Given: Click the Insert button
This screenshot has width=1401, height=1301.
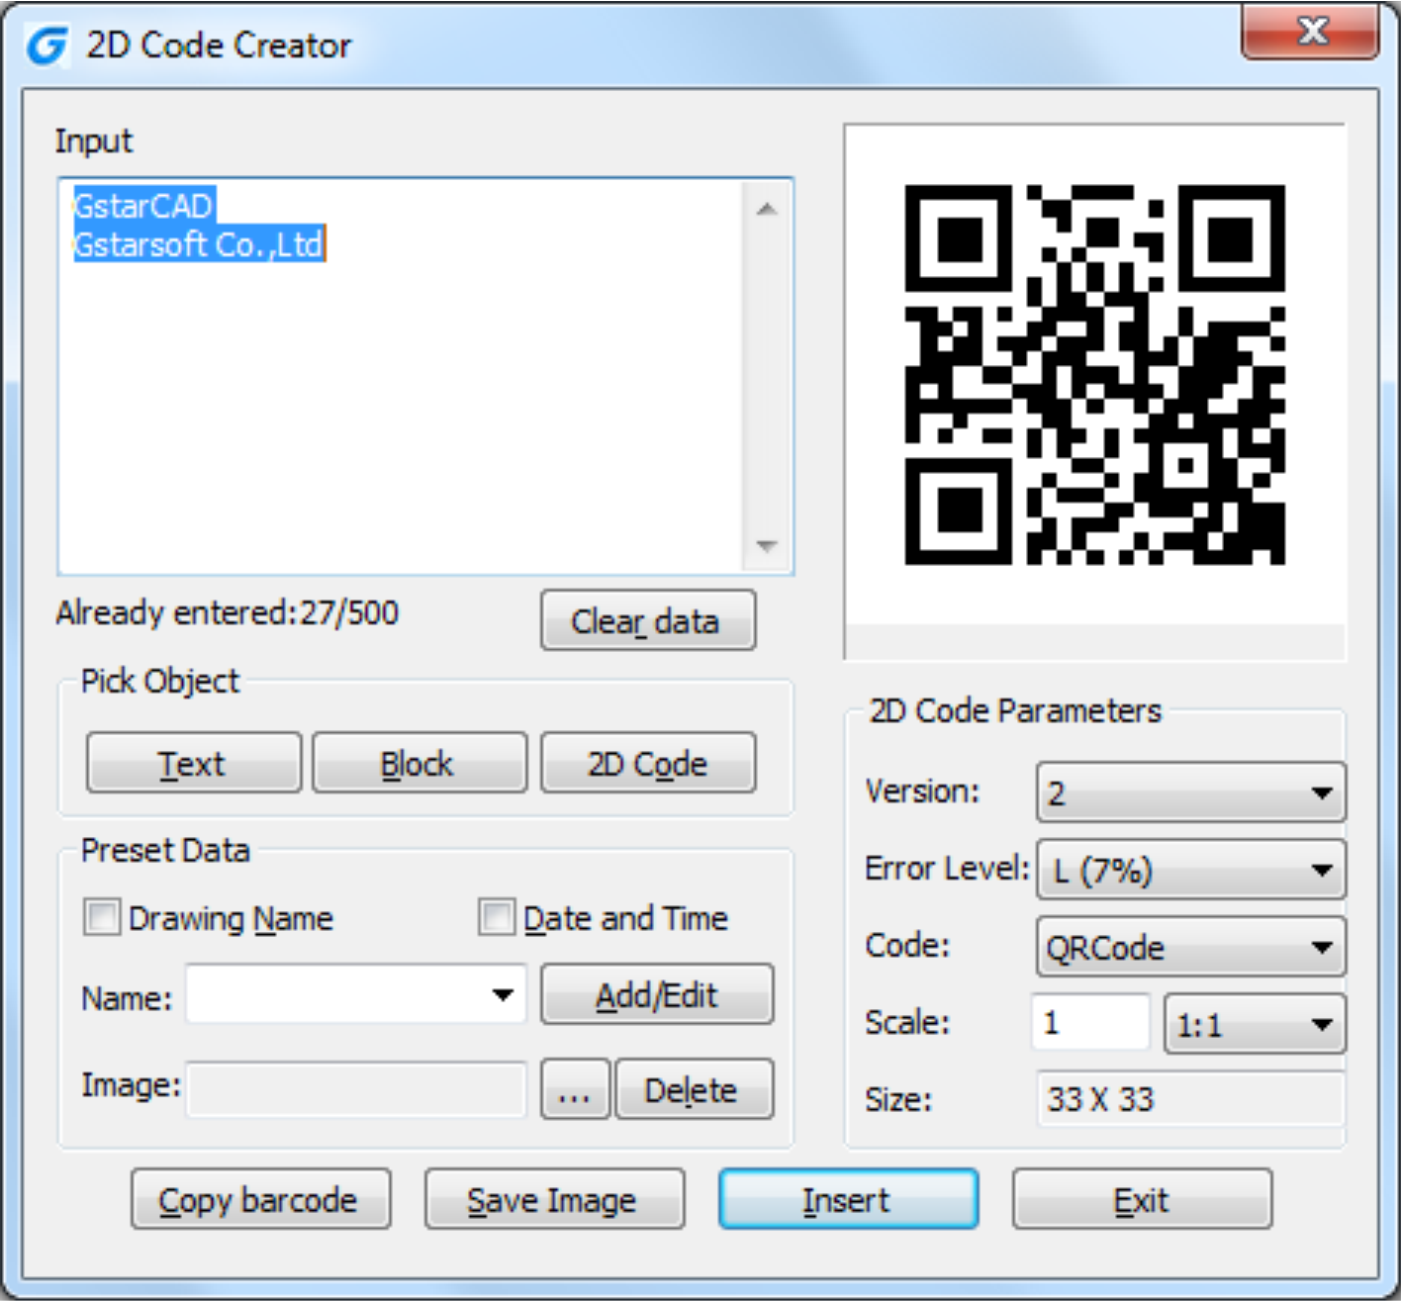Looking at the screenshot, I should point(848,1199).
